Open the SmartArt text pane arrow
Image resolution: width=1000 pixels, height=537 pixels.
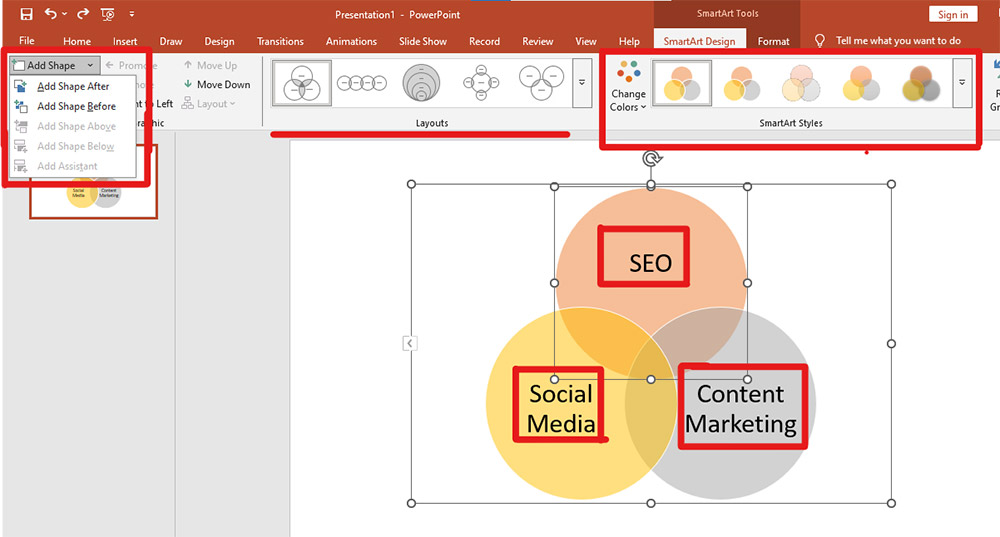(410, 344)
